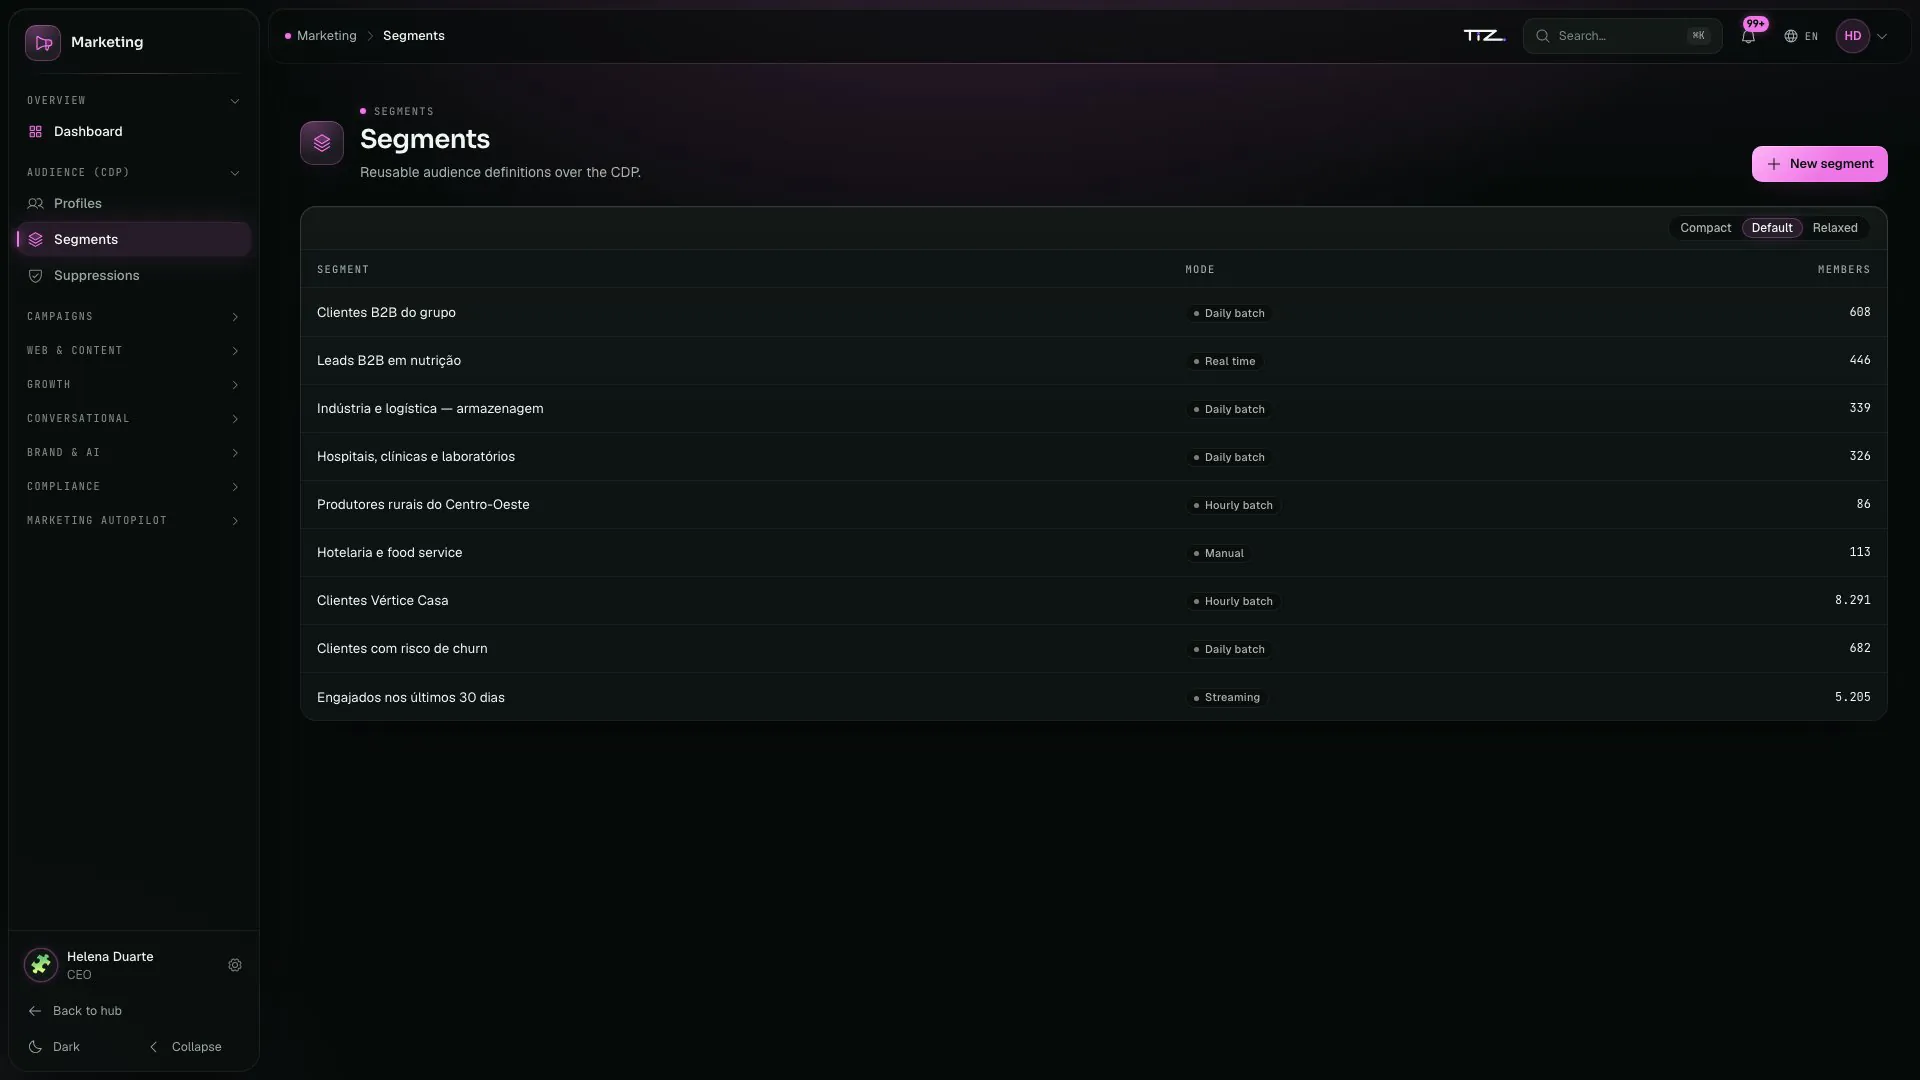1920x1080 pixels.
Task: Click the globe language icon
Action: pyautogui.click(x=1791, y=36)
